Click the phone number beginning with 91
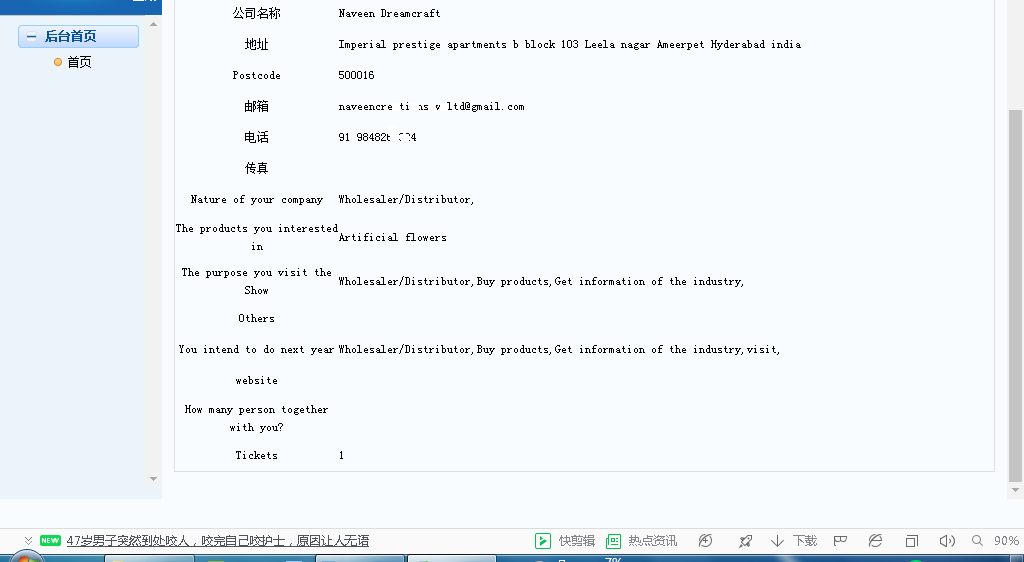 [x=377, y=137]
